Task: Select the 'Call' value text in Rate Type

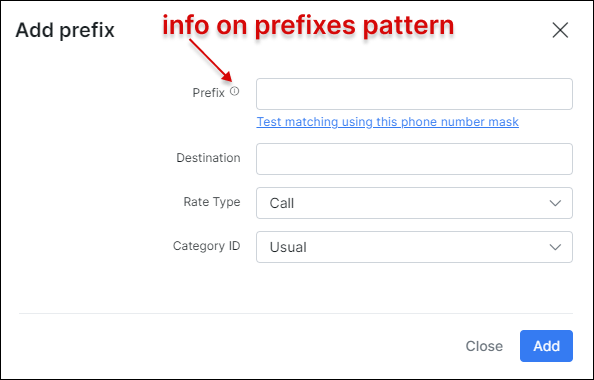Action: (x=281, y=203)
